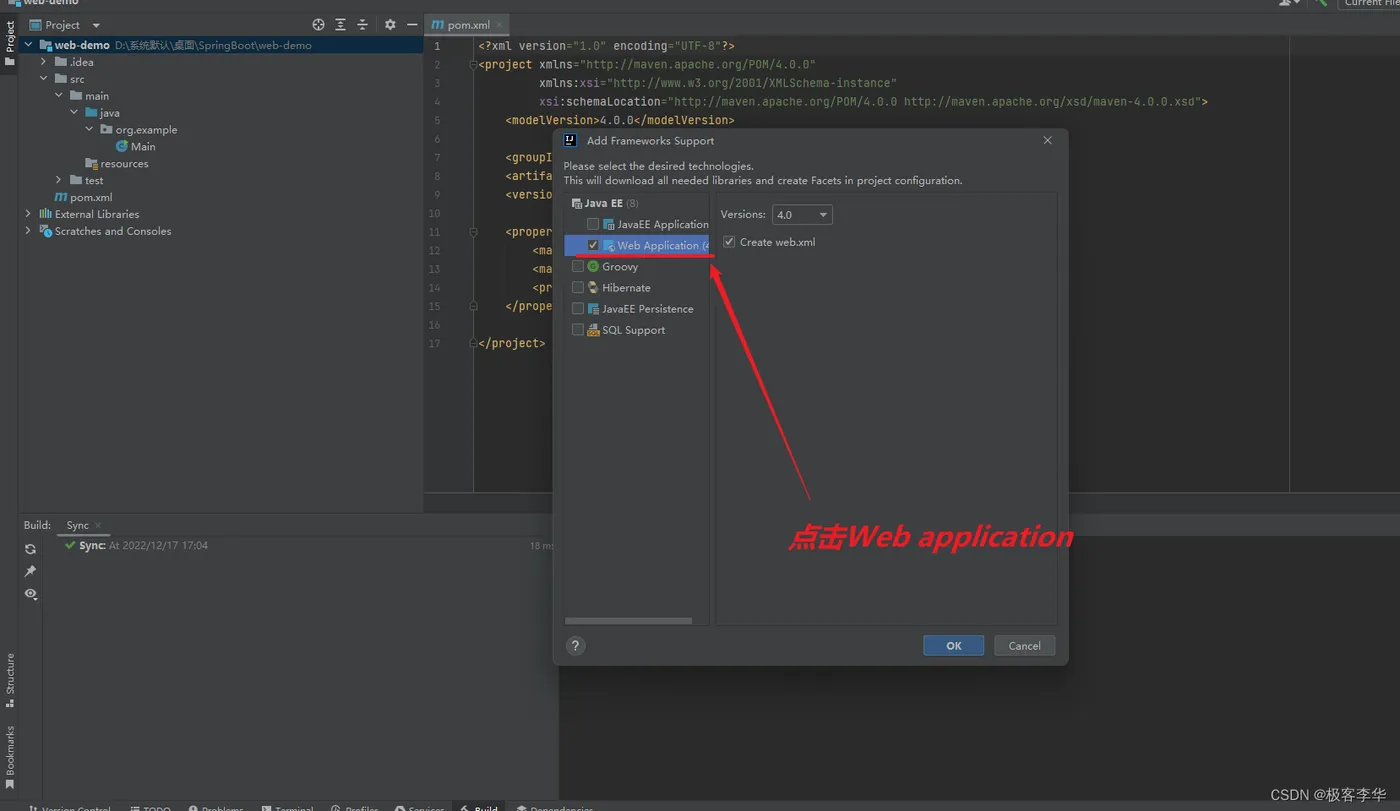The width and height of the screenshot is (1400, 811).
Task: Collapse the src folder
Action: click(44, 79)
